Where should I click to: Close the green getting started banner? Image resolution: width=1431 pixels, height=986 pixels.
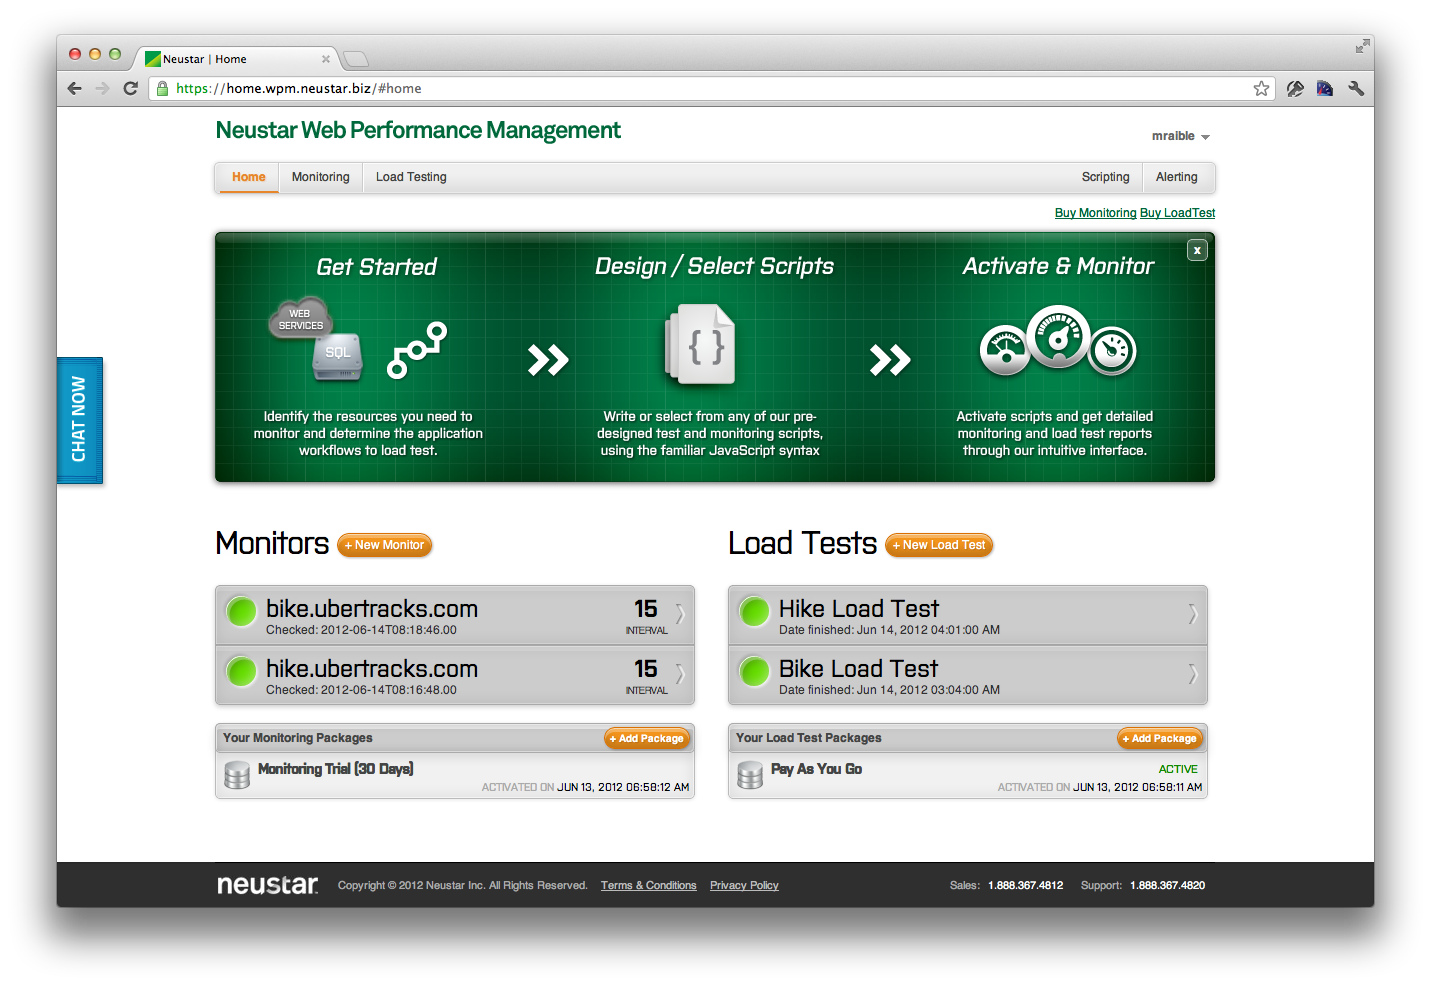[1196, 250]
